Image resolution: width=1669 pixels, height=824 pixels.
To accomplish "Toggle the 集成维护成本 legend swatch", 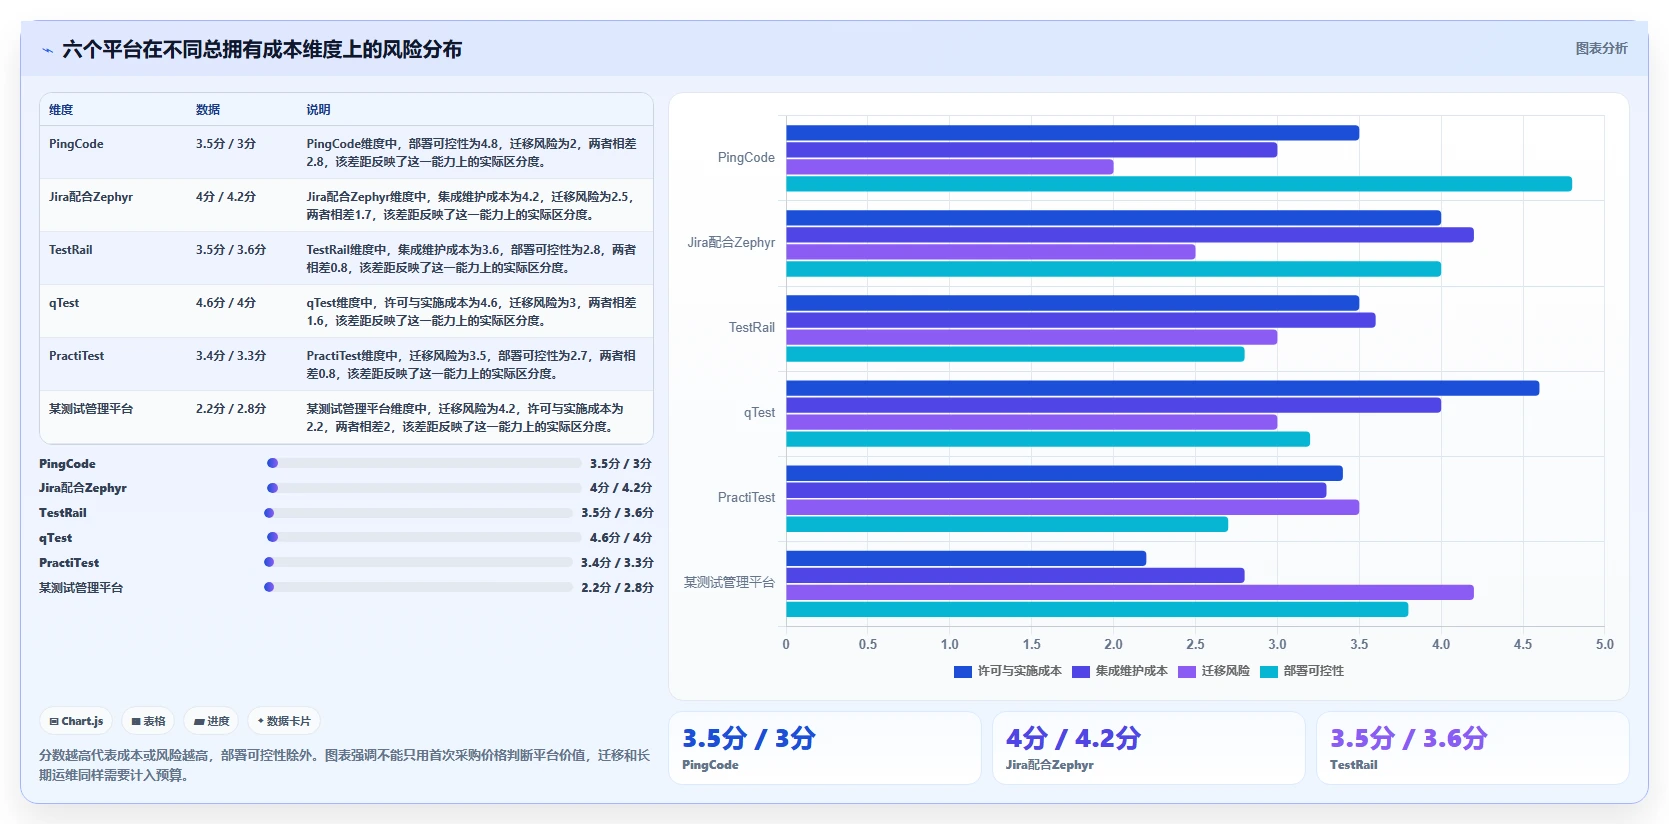I will [x=1081, y=672].
